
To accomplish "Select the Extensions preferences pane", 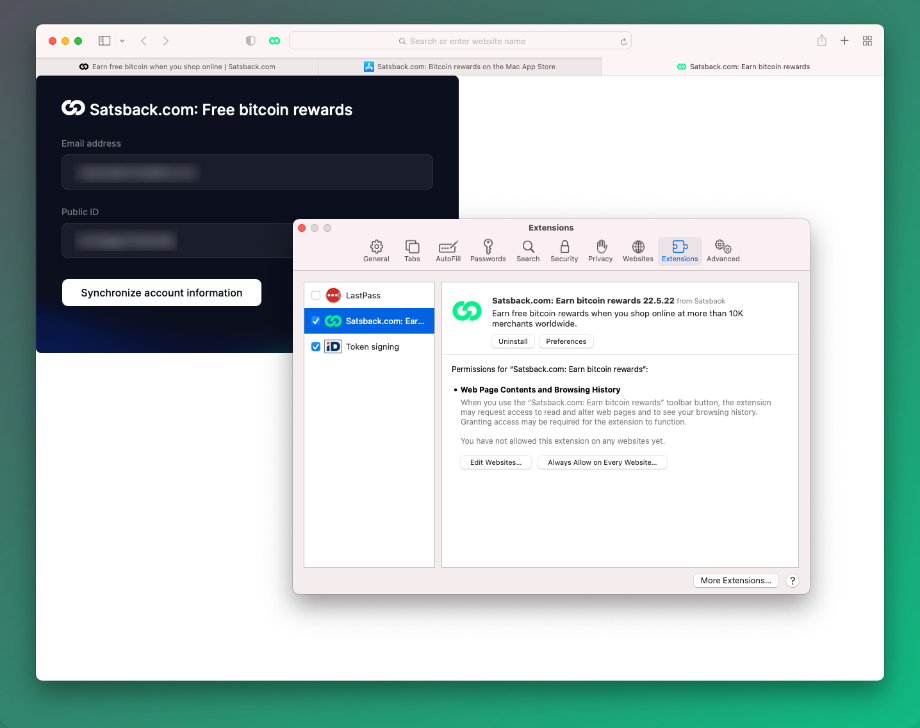I will pyautogui.click(x=679, y=251).
